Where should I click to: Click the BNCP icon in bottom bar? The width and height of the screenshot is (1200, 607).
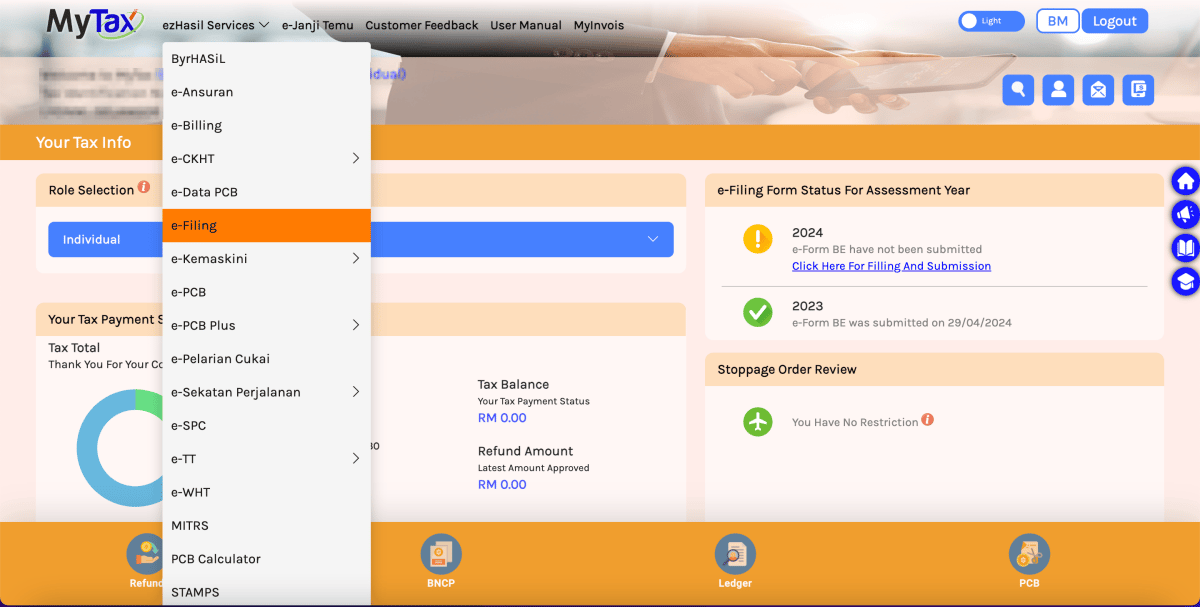[x=441, y=555]
